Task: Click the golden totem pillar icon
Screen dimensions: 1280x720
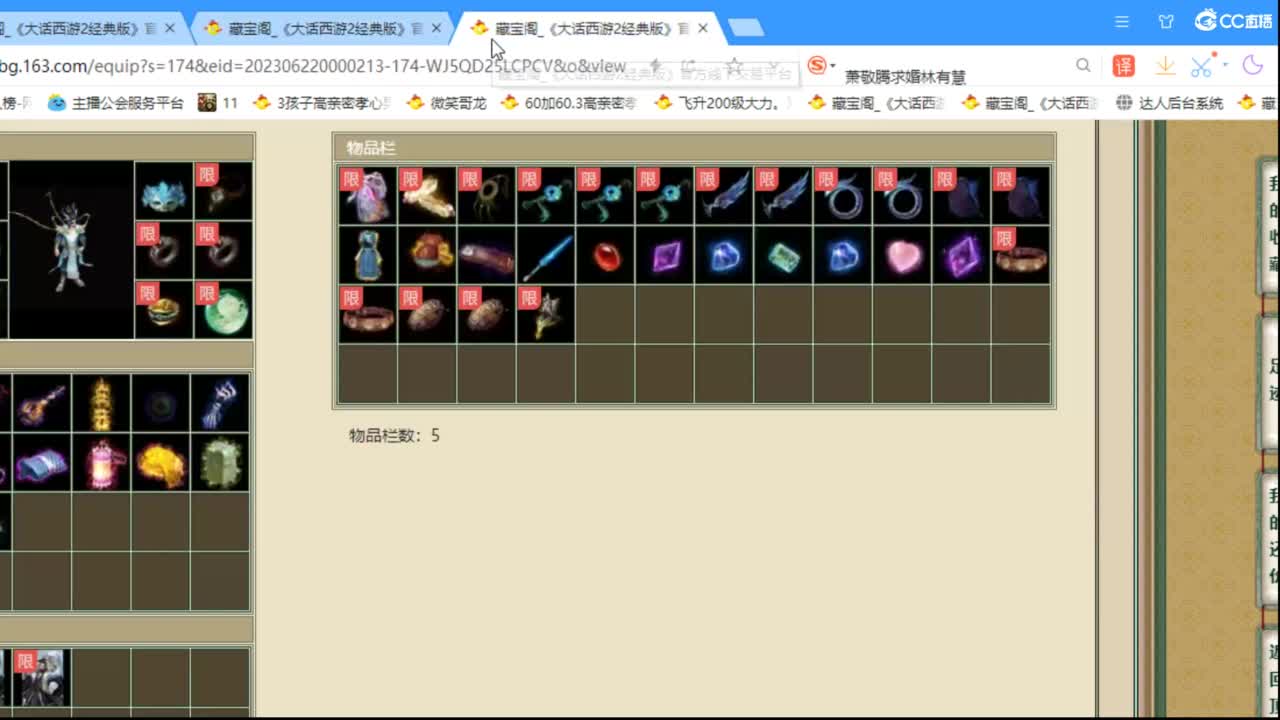Action: pos(101,403)
